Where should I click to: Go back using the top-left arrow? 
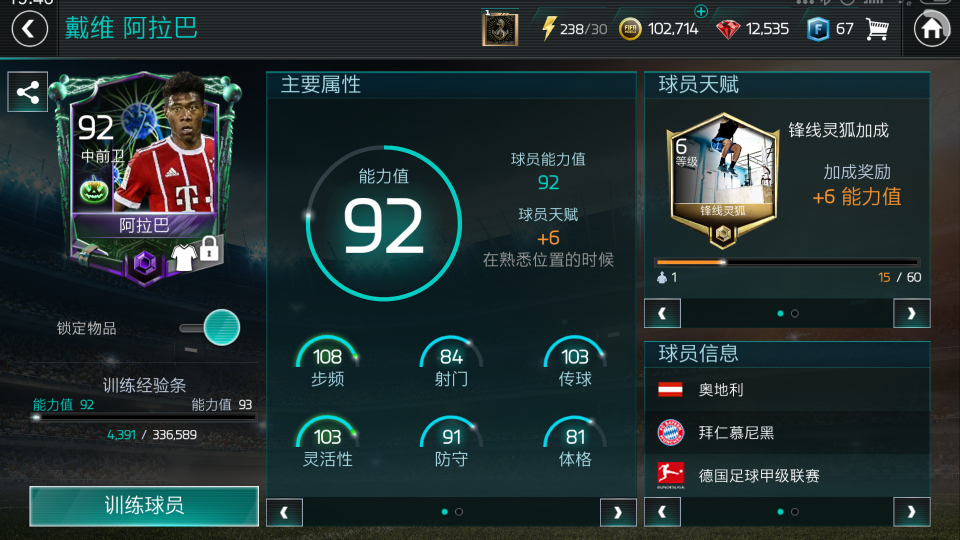point(29,29)
